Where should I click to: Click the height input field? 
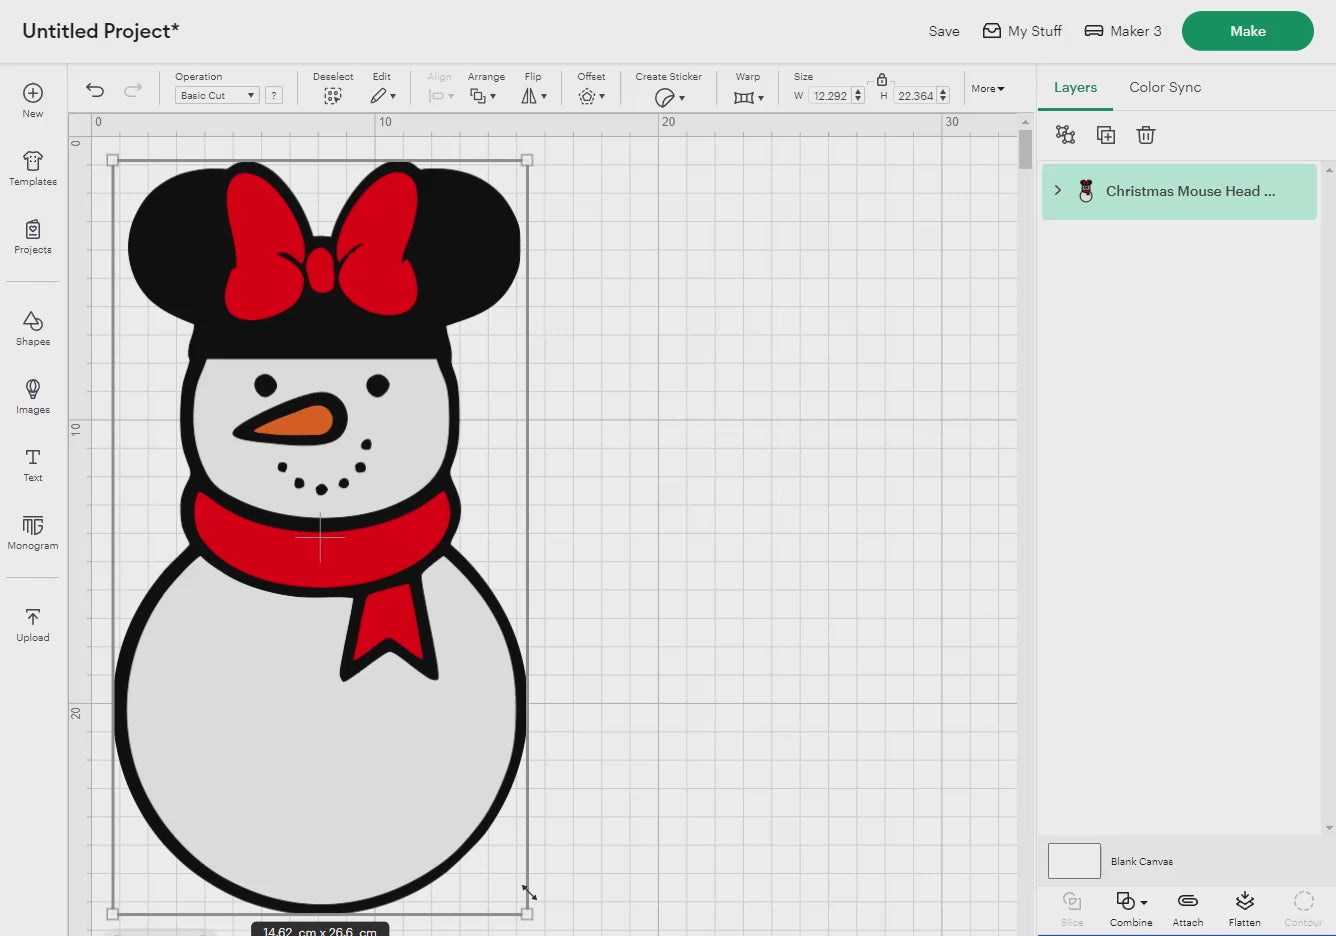tap(914, 96)
